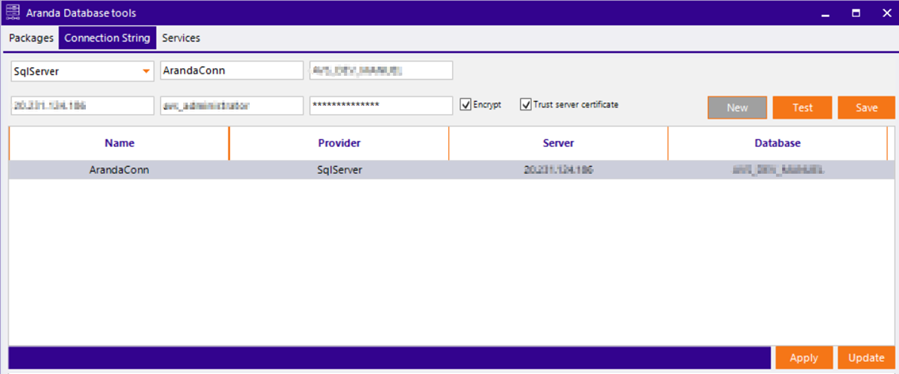
Task: Click the New button
Action: pyautogui.click(x=737, y=107)
